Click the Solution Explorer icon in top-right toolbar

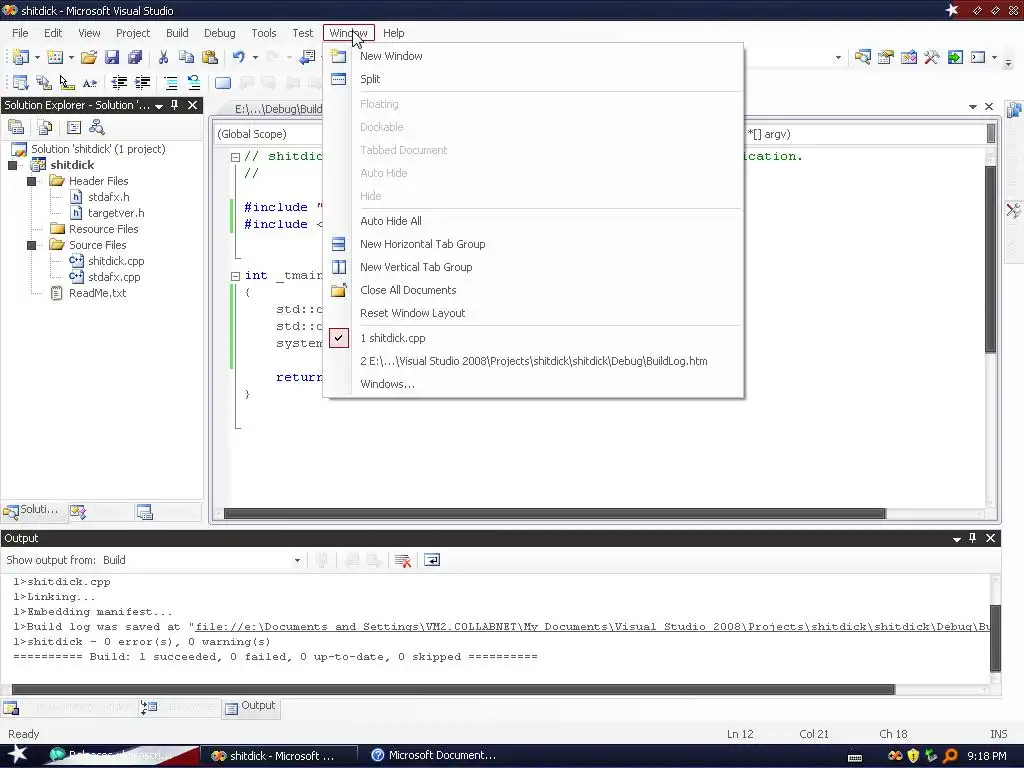(862, 57)
